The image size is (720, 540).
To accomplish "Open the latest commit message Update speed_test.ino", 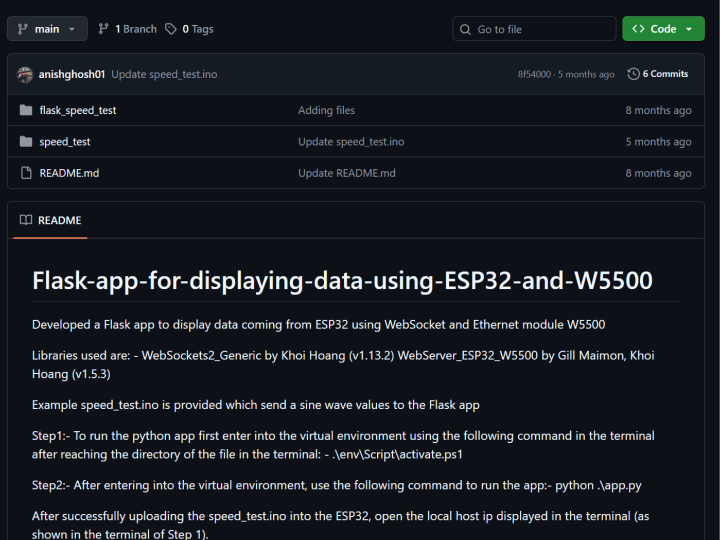I will tap(164, 74).
